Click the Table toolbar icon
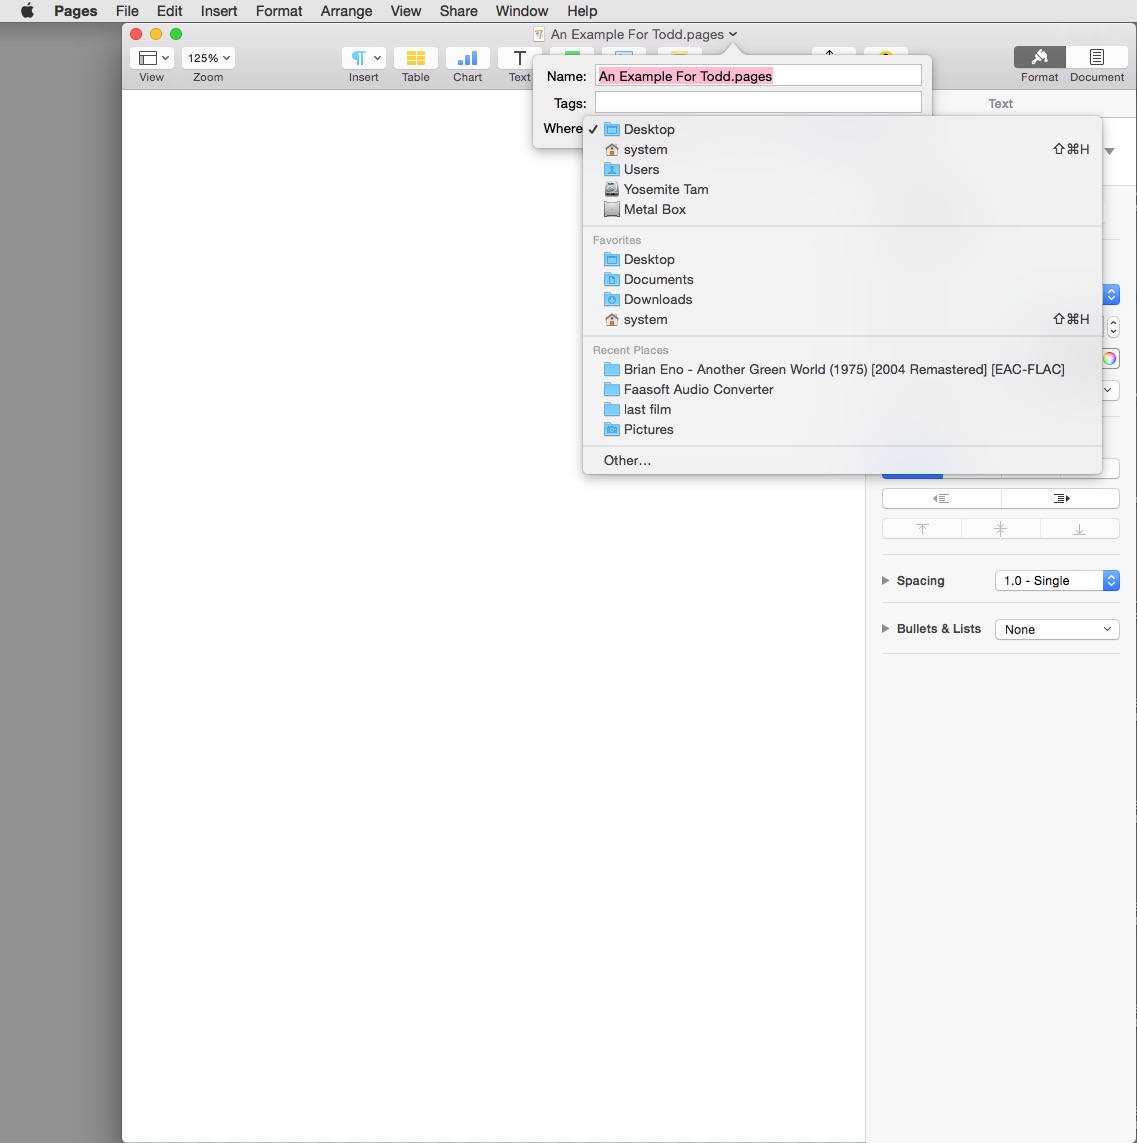The image size is (1137, 1143). coord(415,58)
